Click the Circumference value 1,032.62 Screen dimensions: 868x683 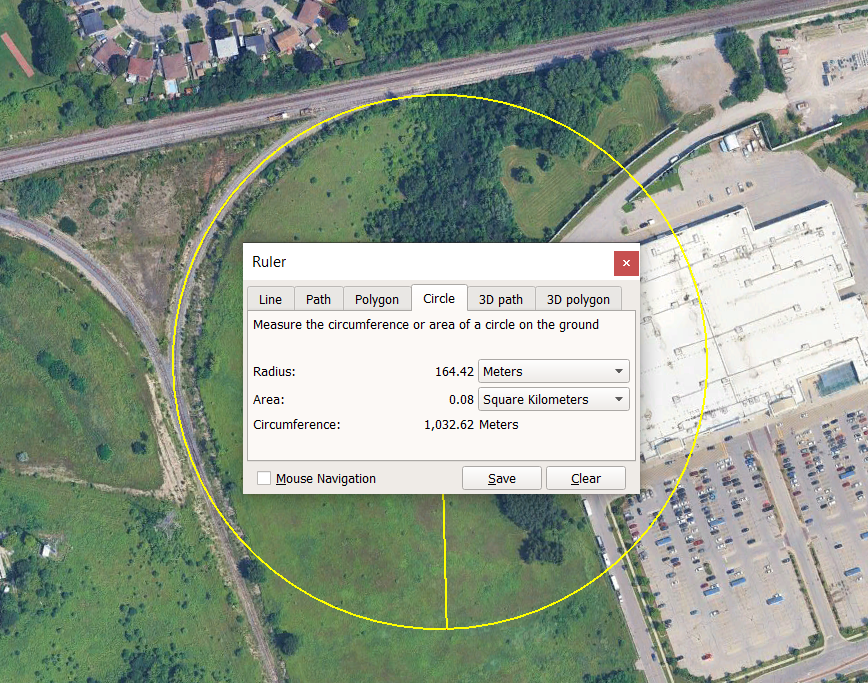(x=448, y=424)
